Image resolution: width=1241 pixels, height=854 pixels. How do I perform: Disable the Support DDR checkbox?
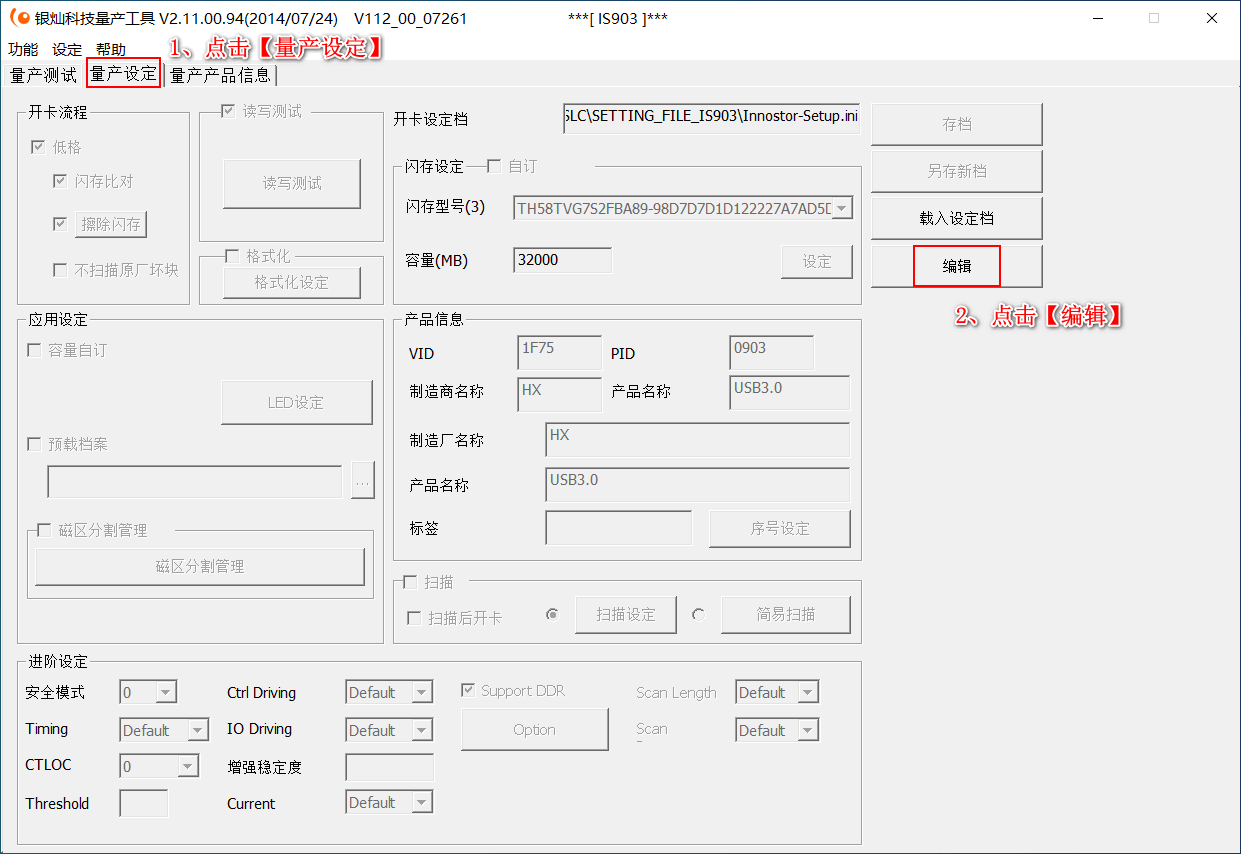coord(468,690)
